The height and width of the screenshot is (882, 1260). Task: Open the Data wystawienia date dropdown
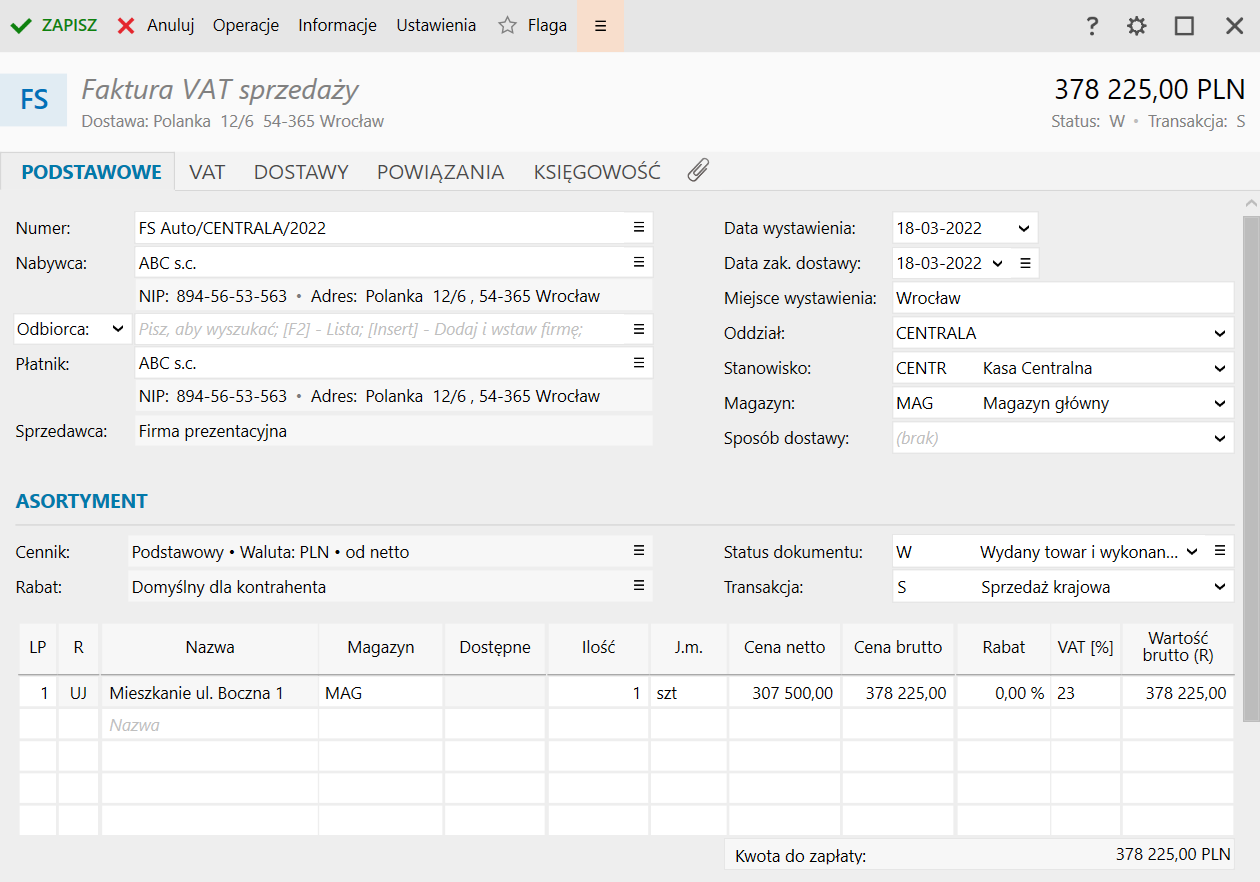click(1024, 228)
